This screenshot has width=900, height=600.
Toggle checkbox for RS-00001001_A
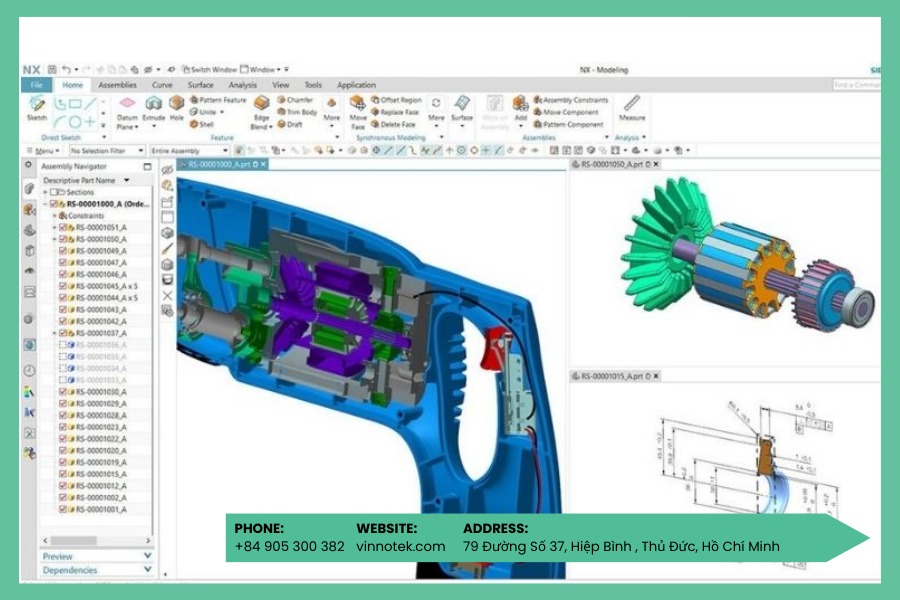pyautogui.click(x=63, y=509)
